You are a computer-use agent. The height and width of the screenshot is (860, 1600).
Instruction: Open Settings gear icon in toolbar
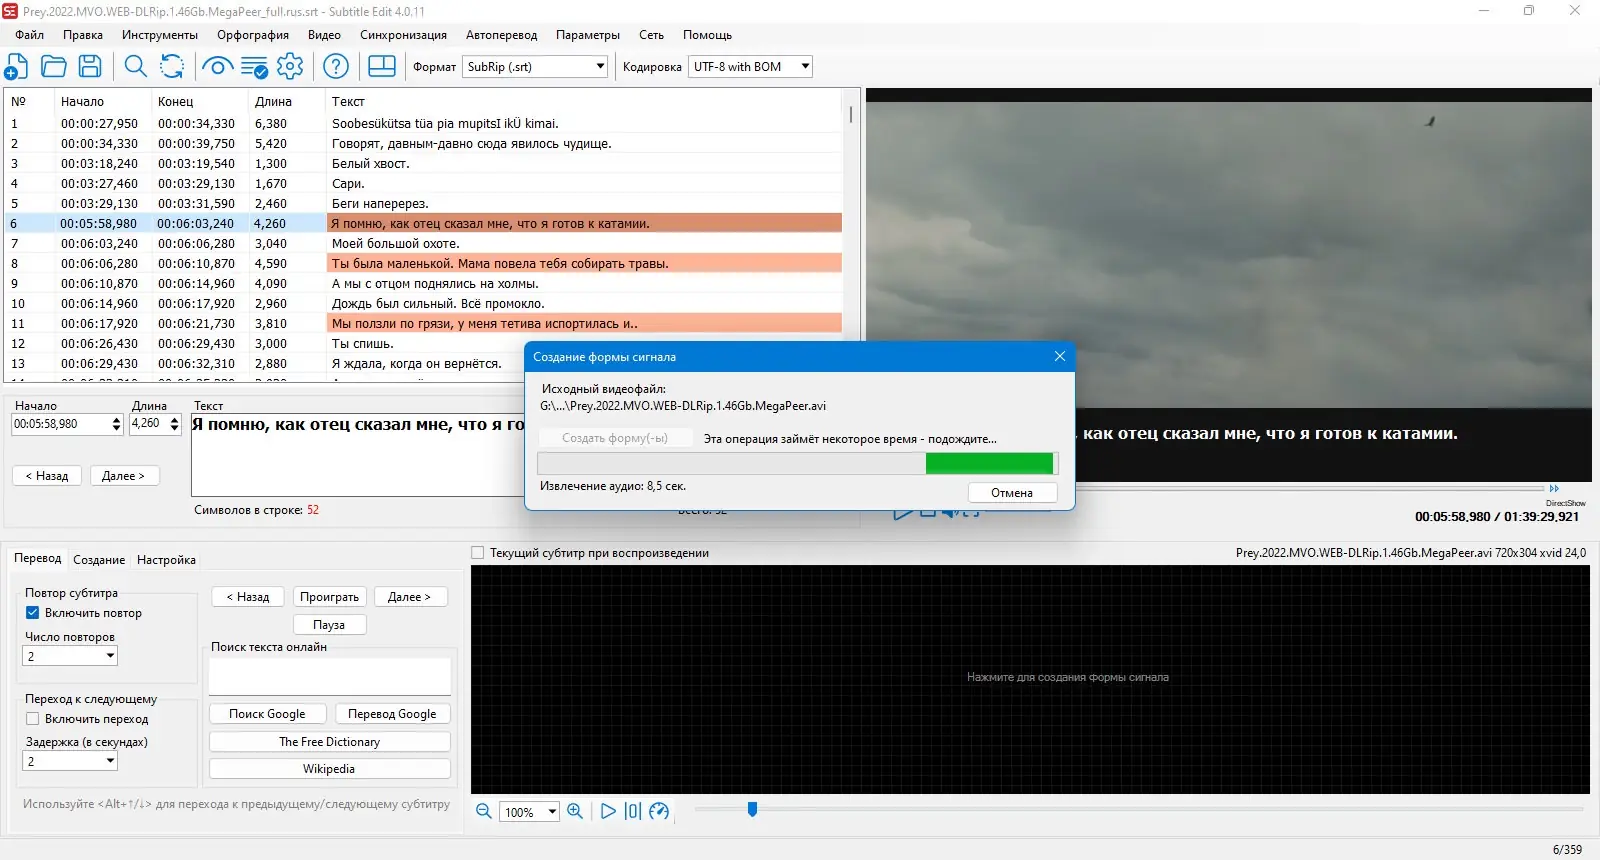point(290,67)
